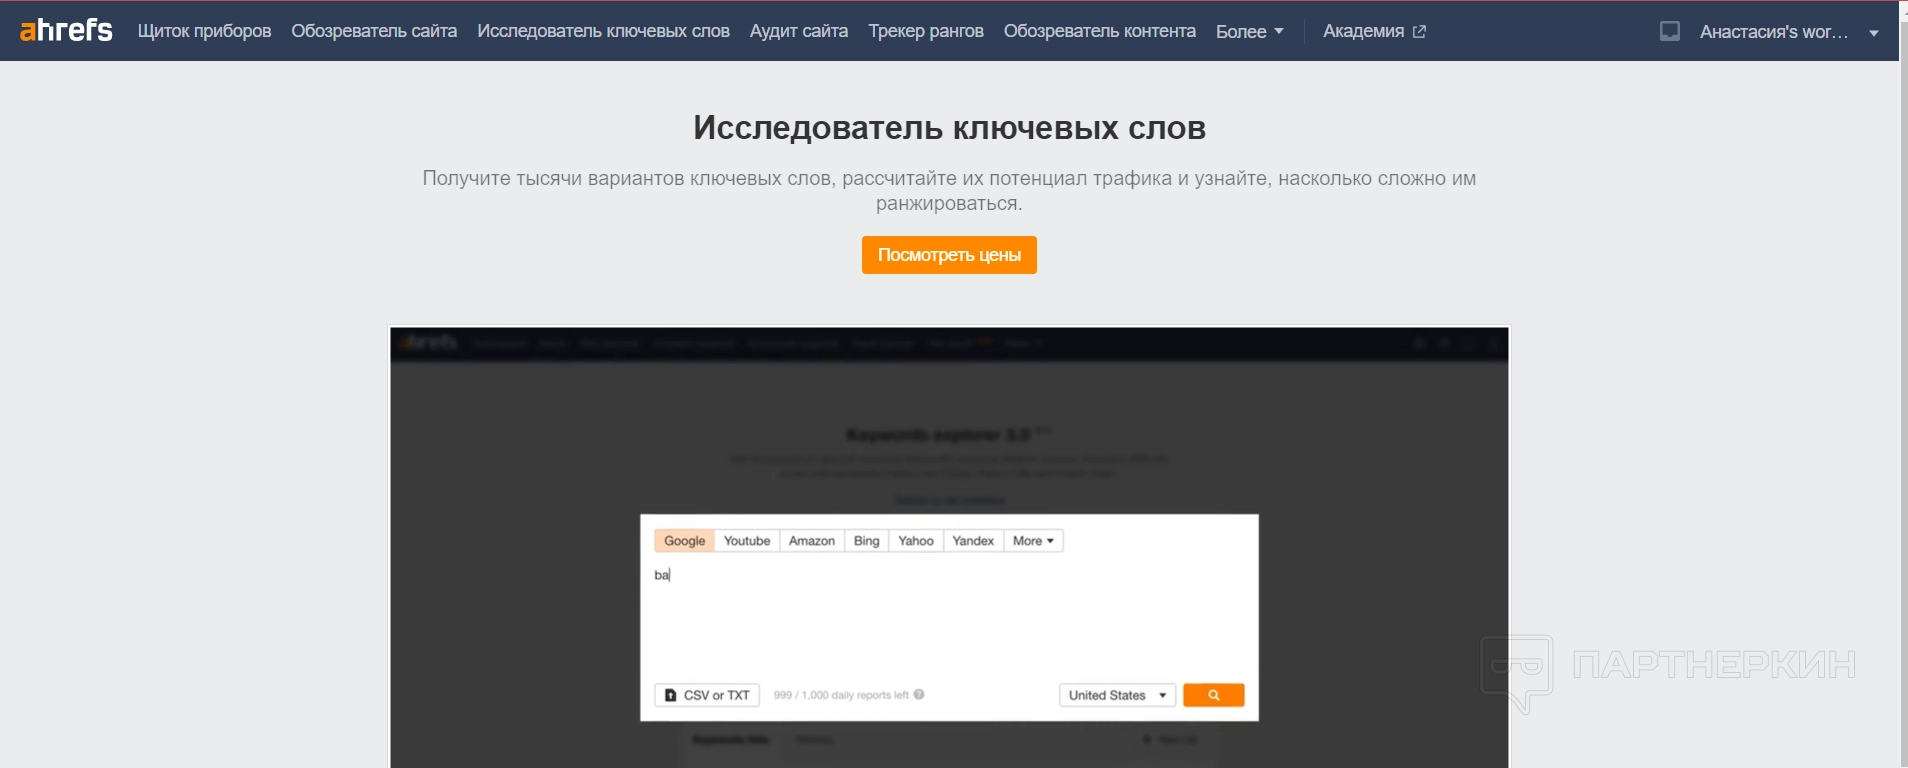The width and height of the screenshot is (1908, 768).
Task: Click the CSV or TXT file icon
Action: tap(671, 695)
